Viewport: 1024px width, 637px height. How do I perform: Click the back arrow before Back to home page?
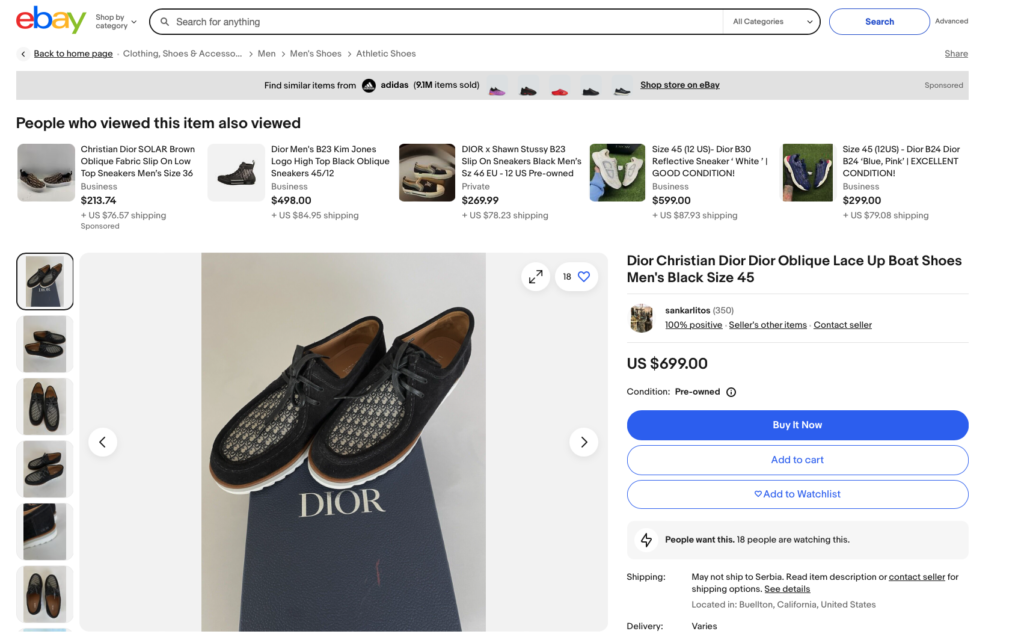pyautogui.click(x=23, y=54)
